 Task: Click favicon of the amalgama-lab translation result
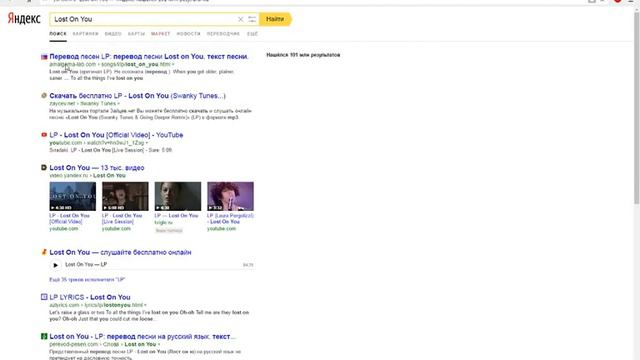click(44, 57)
